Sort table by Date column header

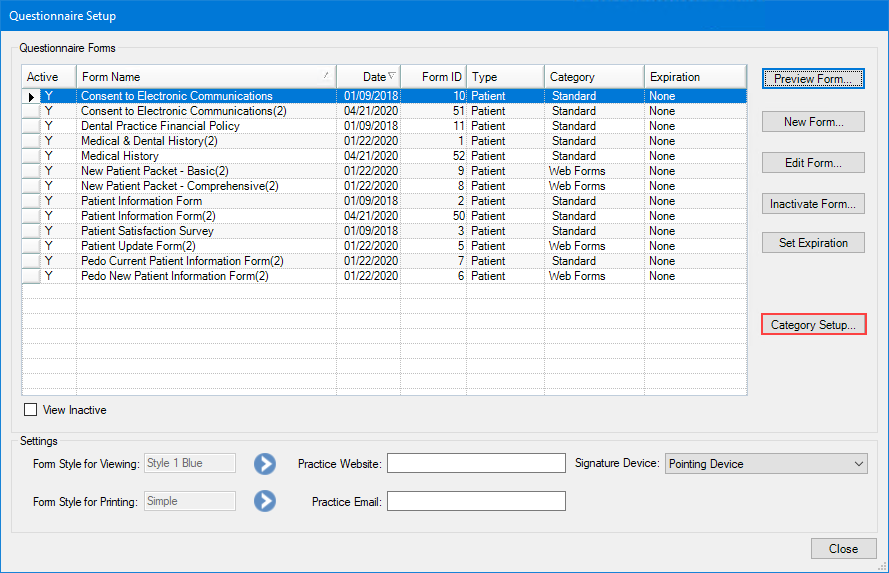click(368, 77)
